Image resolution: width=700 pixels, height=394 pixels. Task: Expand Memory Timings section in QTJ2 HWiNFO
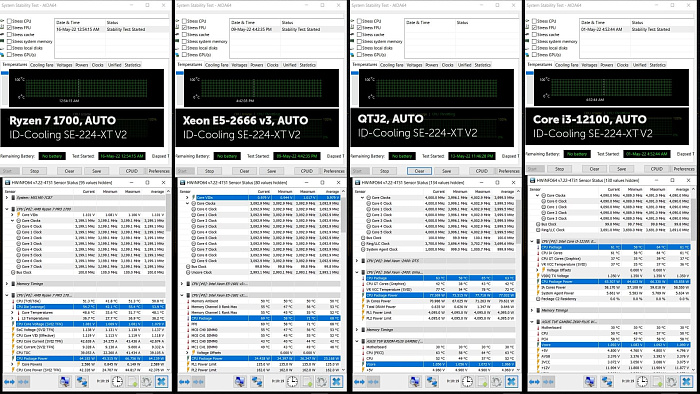(357, 330)
